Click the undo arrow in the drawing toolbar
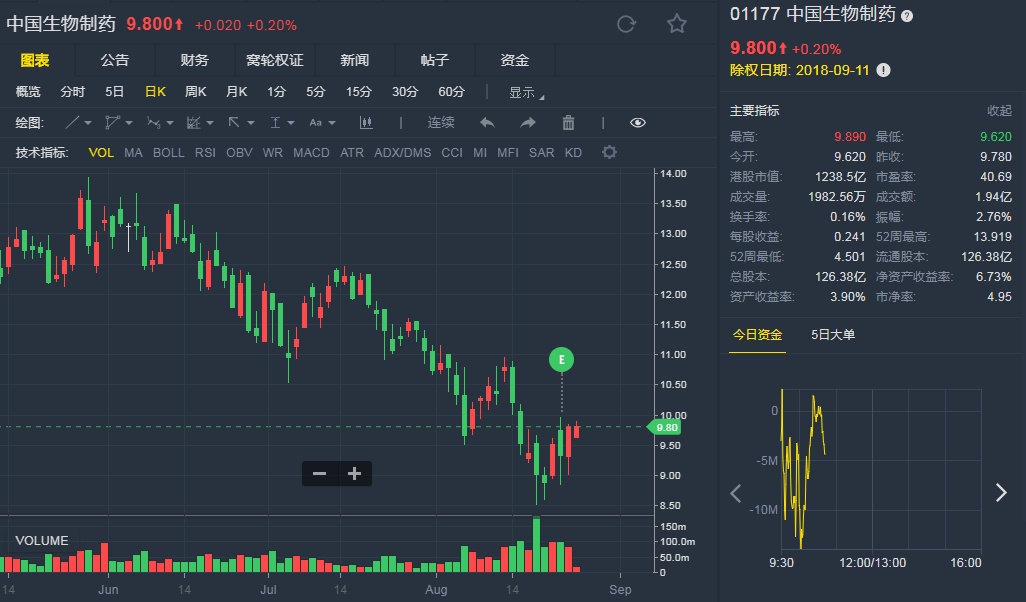The height and width of the screenshot is (602, 1026). 487,123
